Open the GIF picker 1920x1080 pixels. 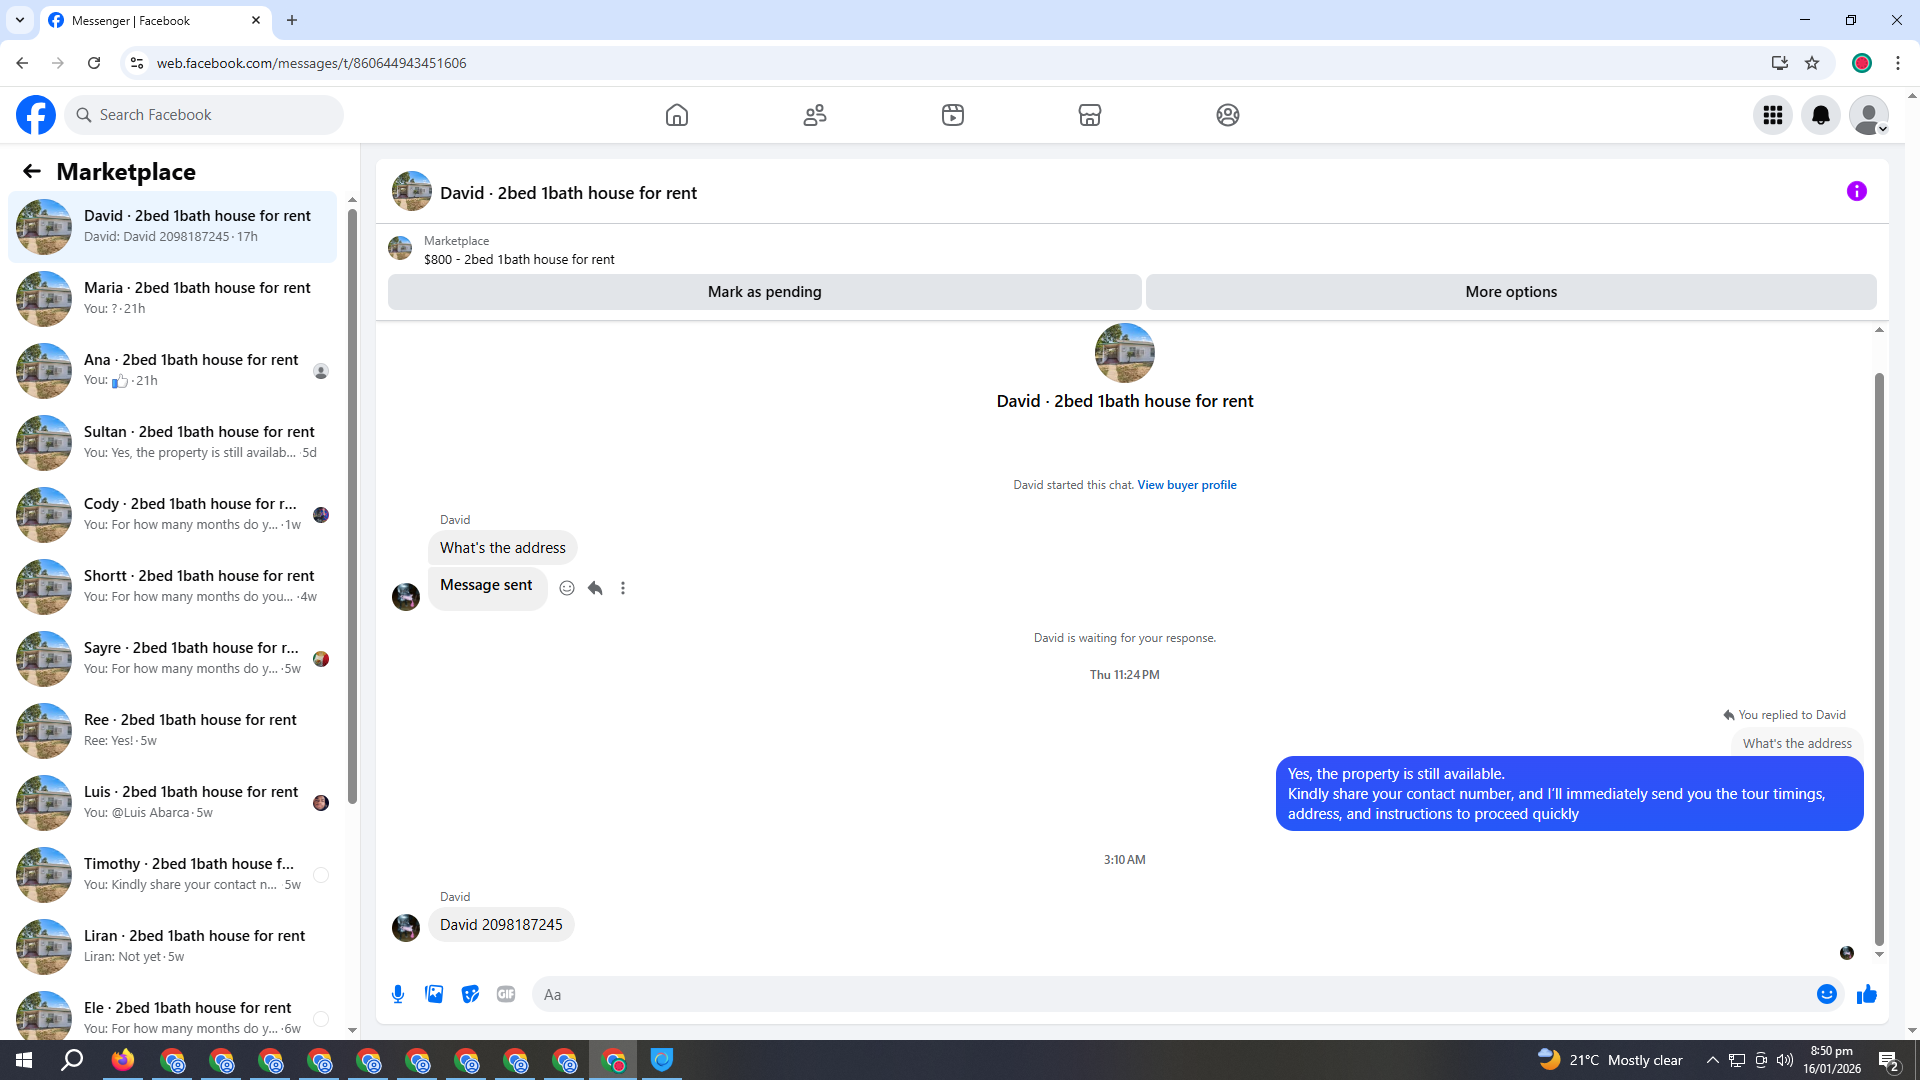tap(506, 994)
